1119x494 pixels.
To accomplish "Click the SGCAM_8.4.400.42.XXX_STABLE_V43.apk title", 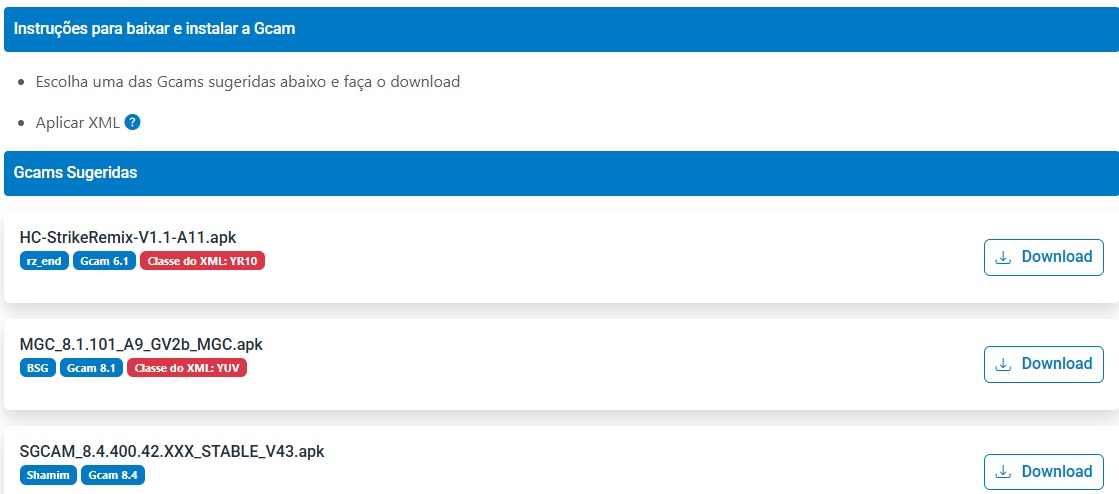I will point(171,451).
